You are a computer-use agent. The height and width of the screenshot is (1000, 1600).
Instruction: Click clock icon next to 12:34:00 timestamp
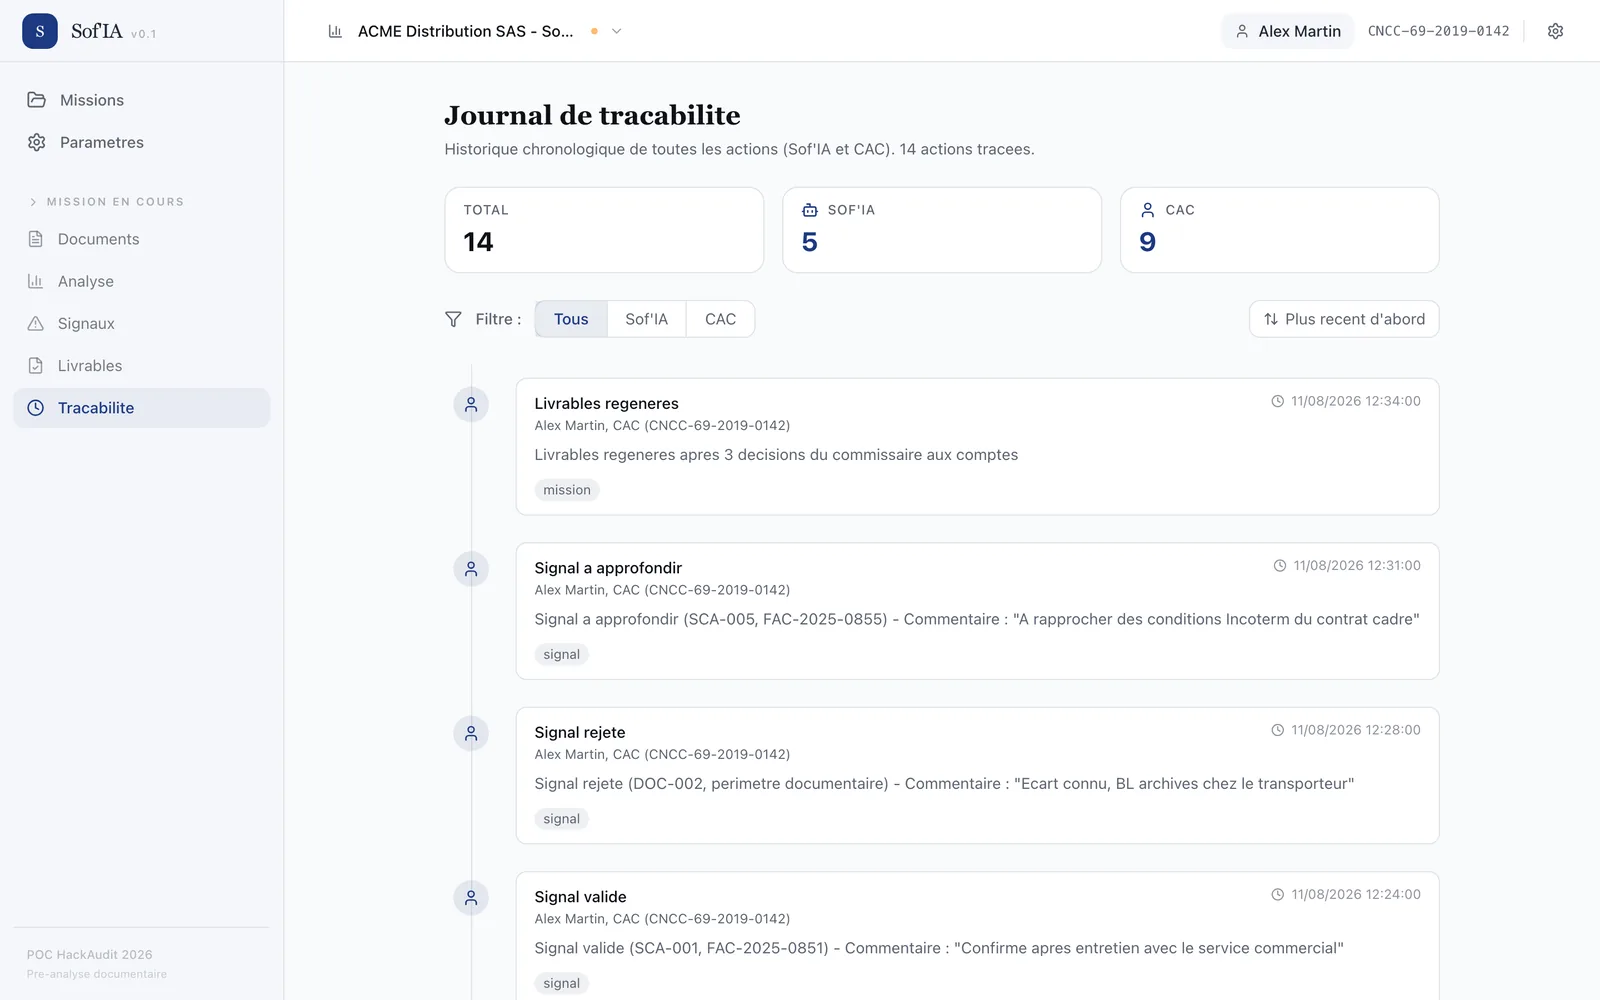click(x=1277, y=401)
